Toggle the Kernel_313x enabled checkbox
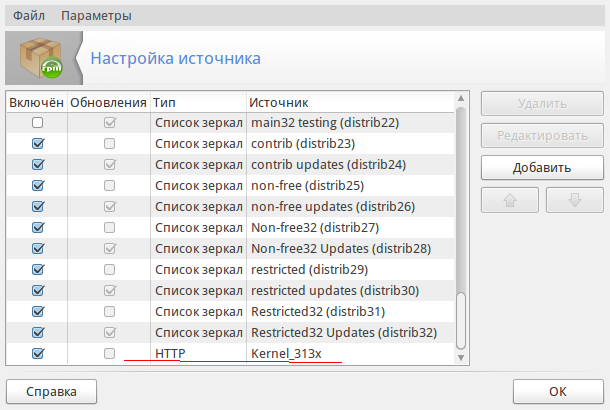This screenshot has height=410, width=610. pos(38,353)
